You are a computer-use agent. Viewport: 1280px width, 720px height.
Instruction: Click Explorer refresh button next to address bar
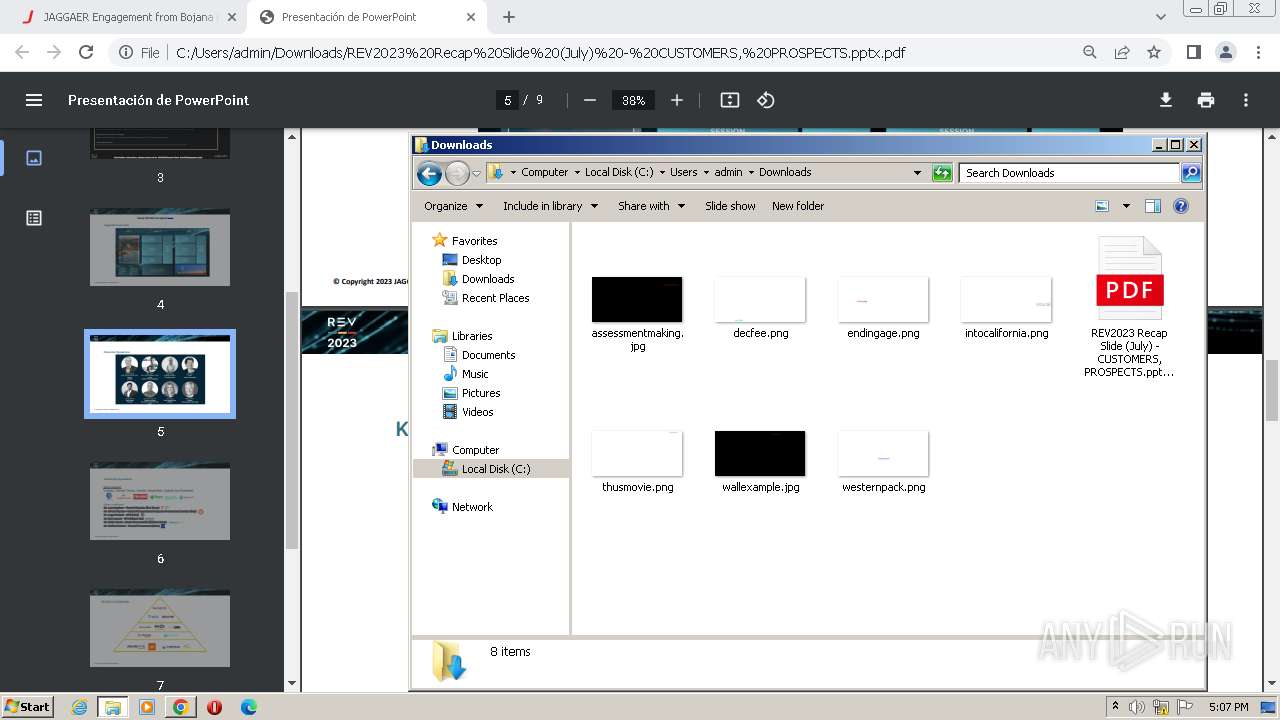[942, 173]
